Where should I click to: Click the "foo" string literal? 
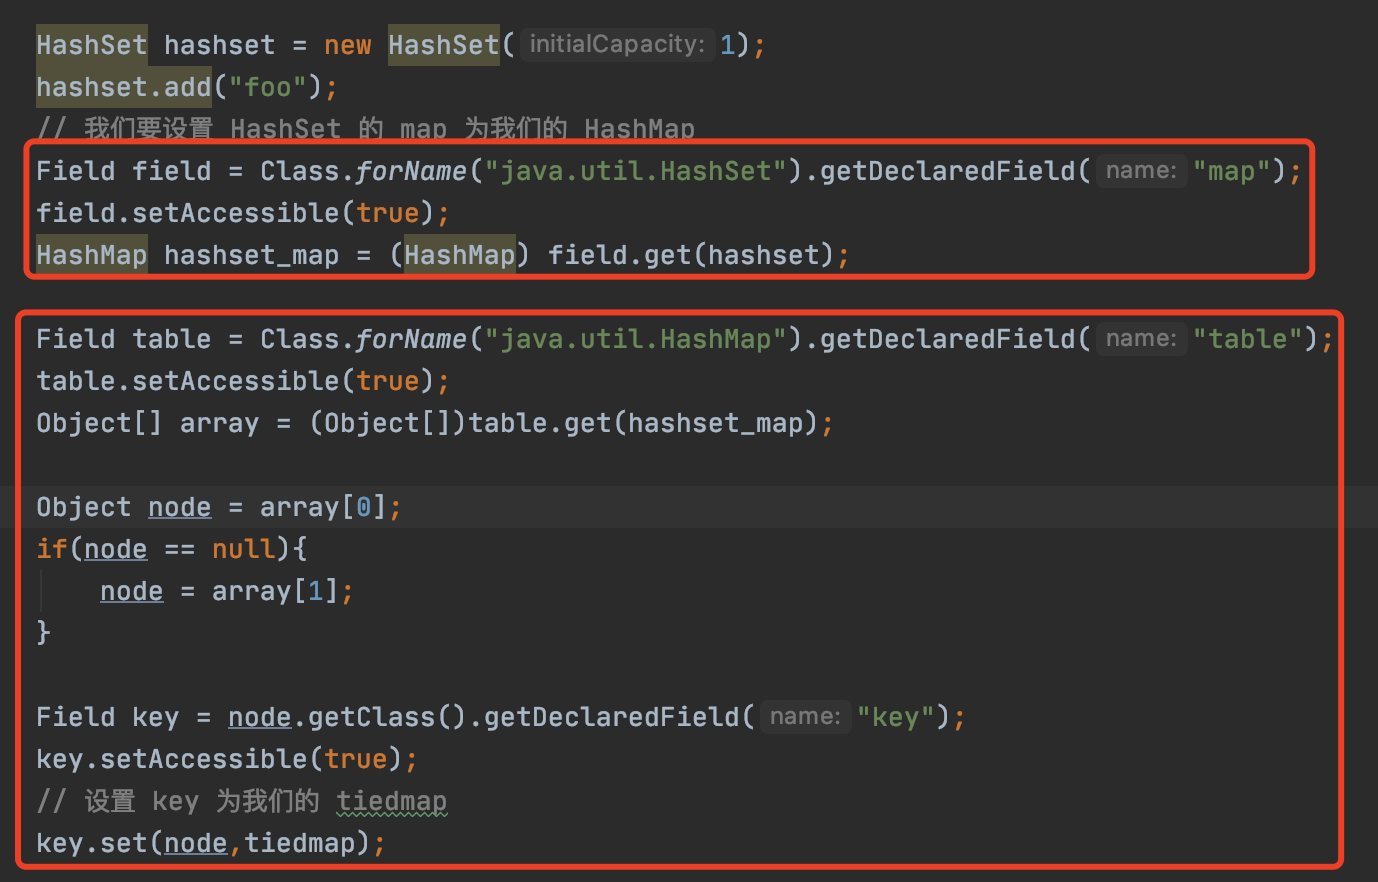pos(267,87)
